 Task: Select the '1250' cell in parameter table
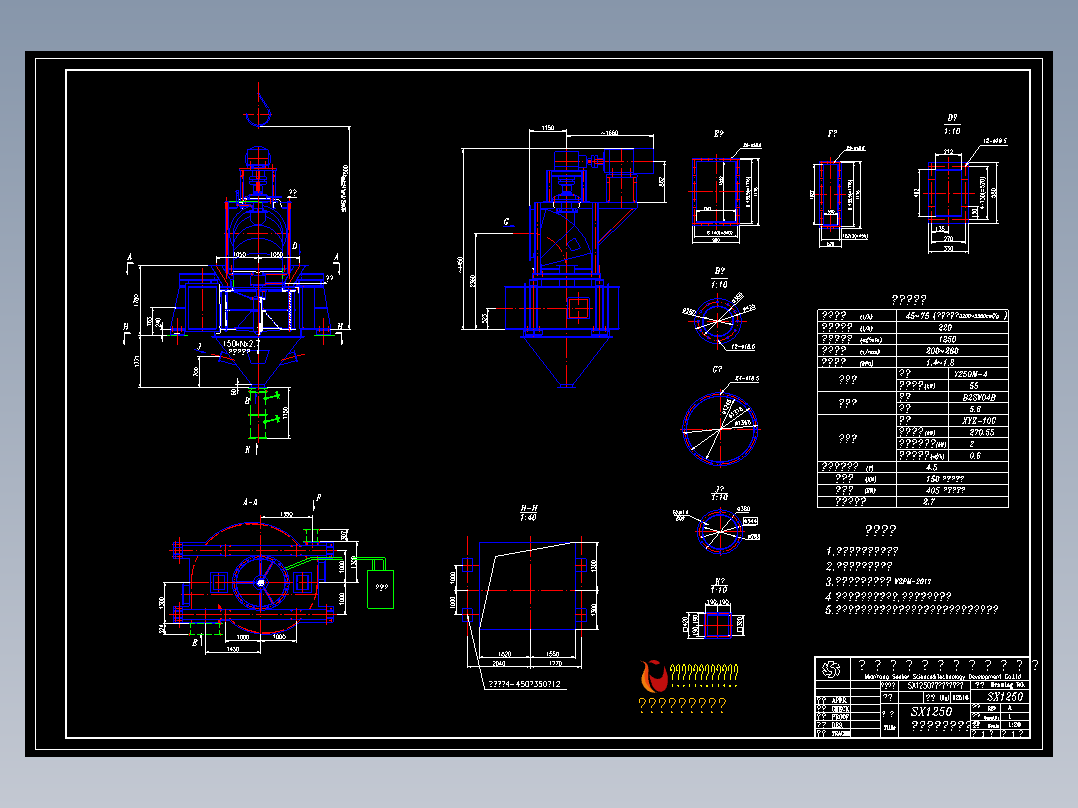952,339
